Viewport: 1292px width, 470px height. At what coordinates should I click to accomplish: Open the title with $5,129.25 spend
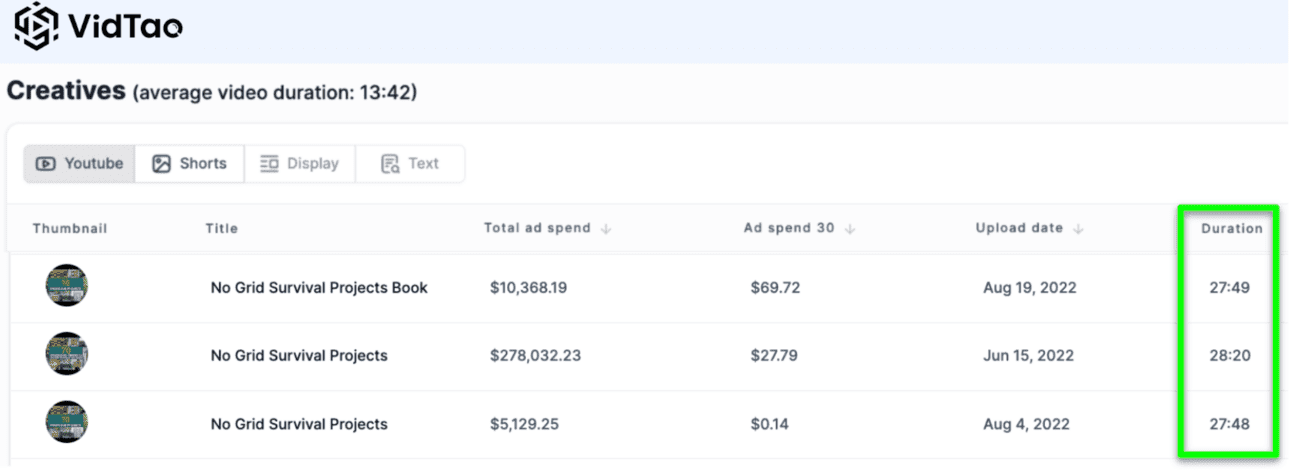tap(299, 424)
